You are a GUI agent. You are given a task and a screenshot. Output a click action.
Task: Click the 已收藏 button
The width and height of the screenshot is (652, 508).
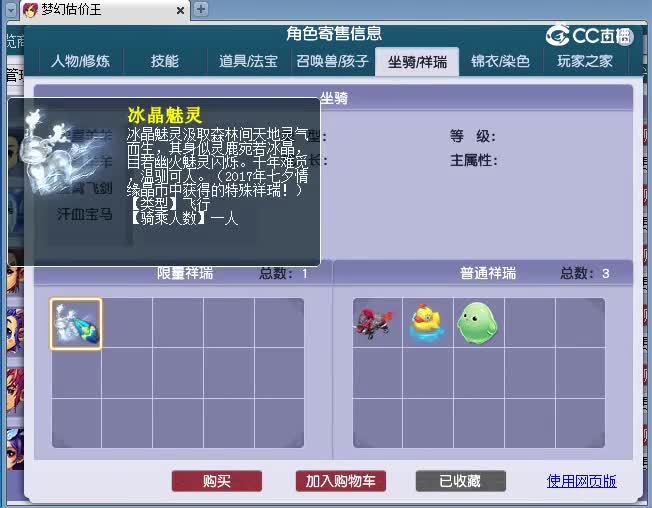(461, 481)
